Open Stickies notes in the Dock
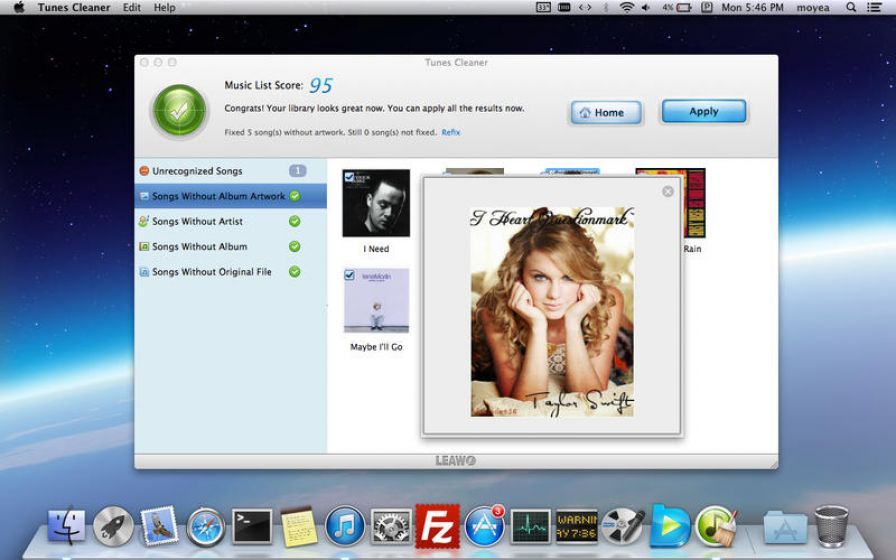 coord(299,526)
